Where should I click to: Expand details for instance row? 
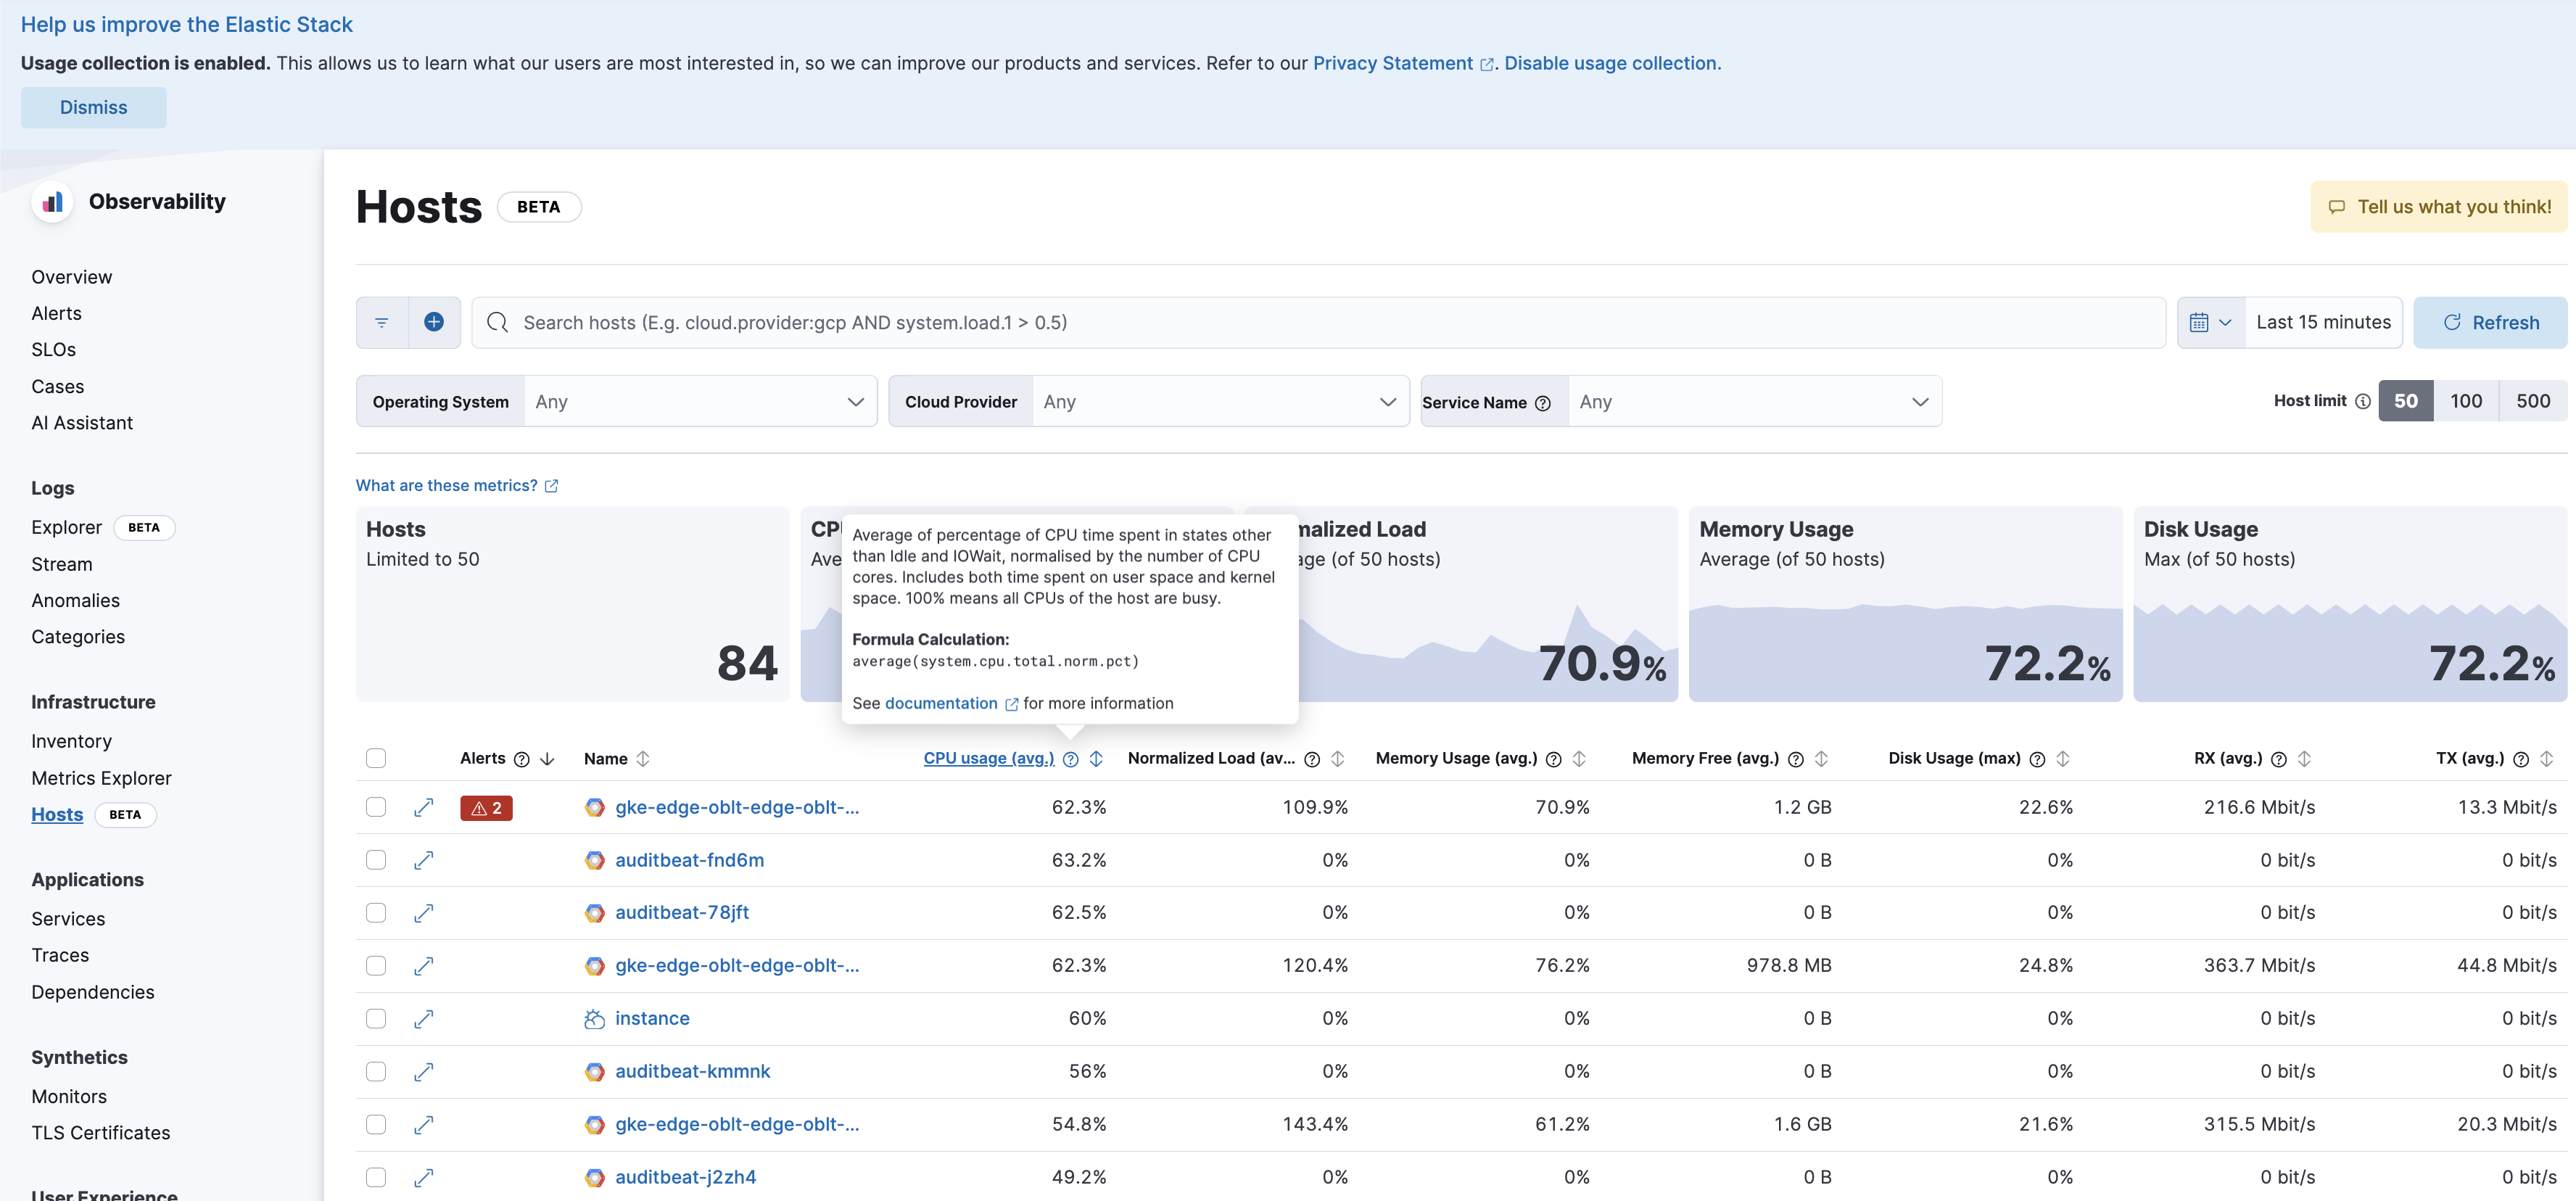tap(424, 1019)
